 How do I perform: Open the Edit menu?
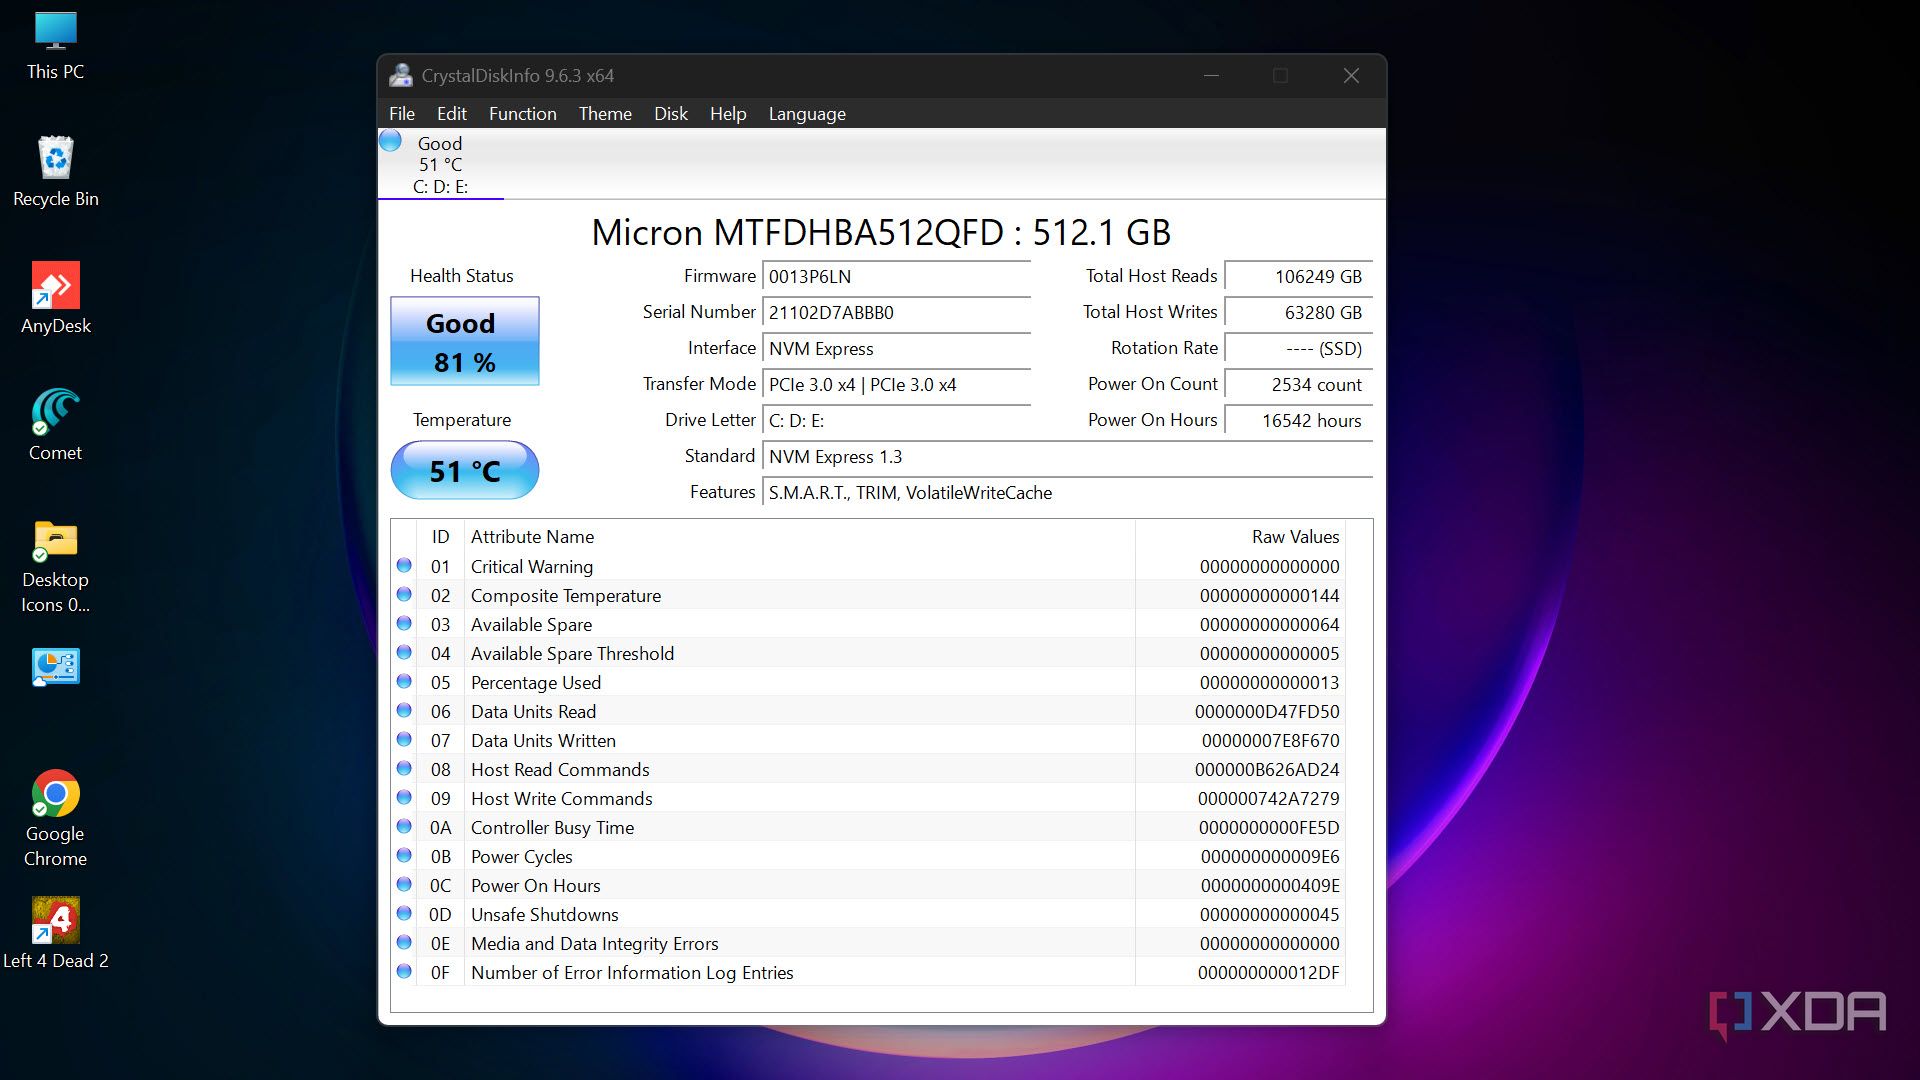click(x=452, y=114)
